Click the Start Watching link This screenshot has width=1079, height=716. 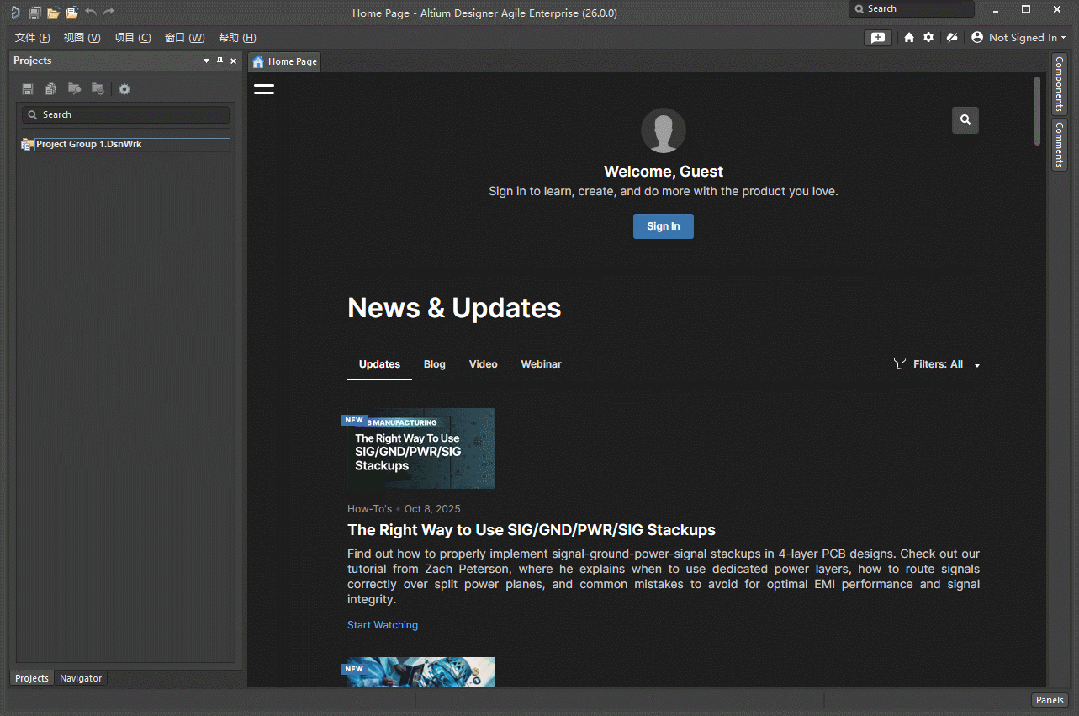[x=382, y=624]
